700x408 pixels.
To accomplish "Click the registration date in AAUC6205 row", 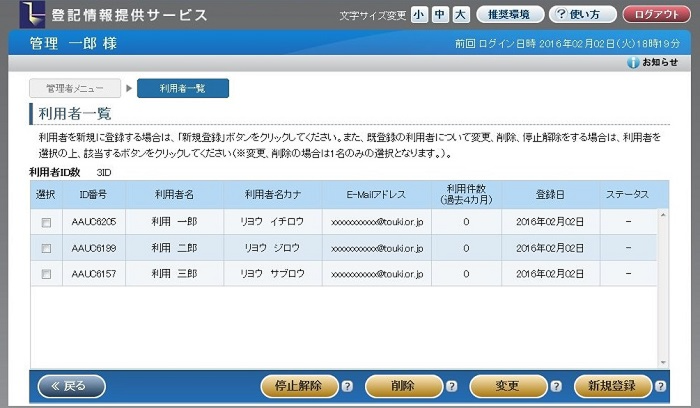I will [550, 222].
